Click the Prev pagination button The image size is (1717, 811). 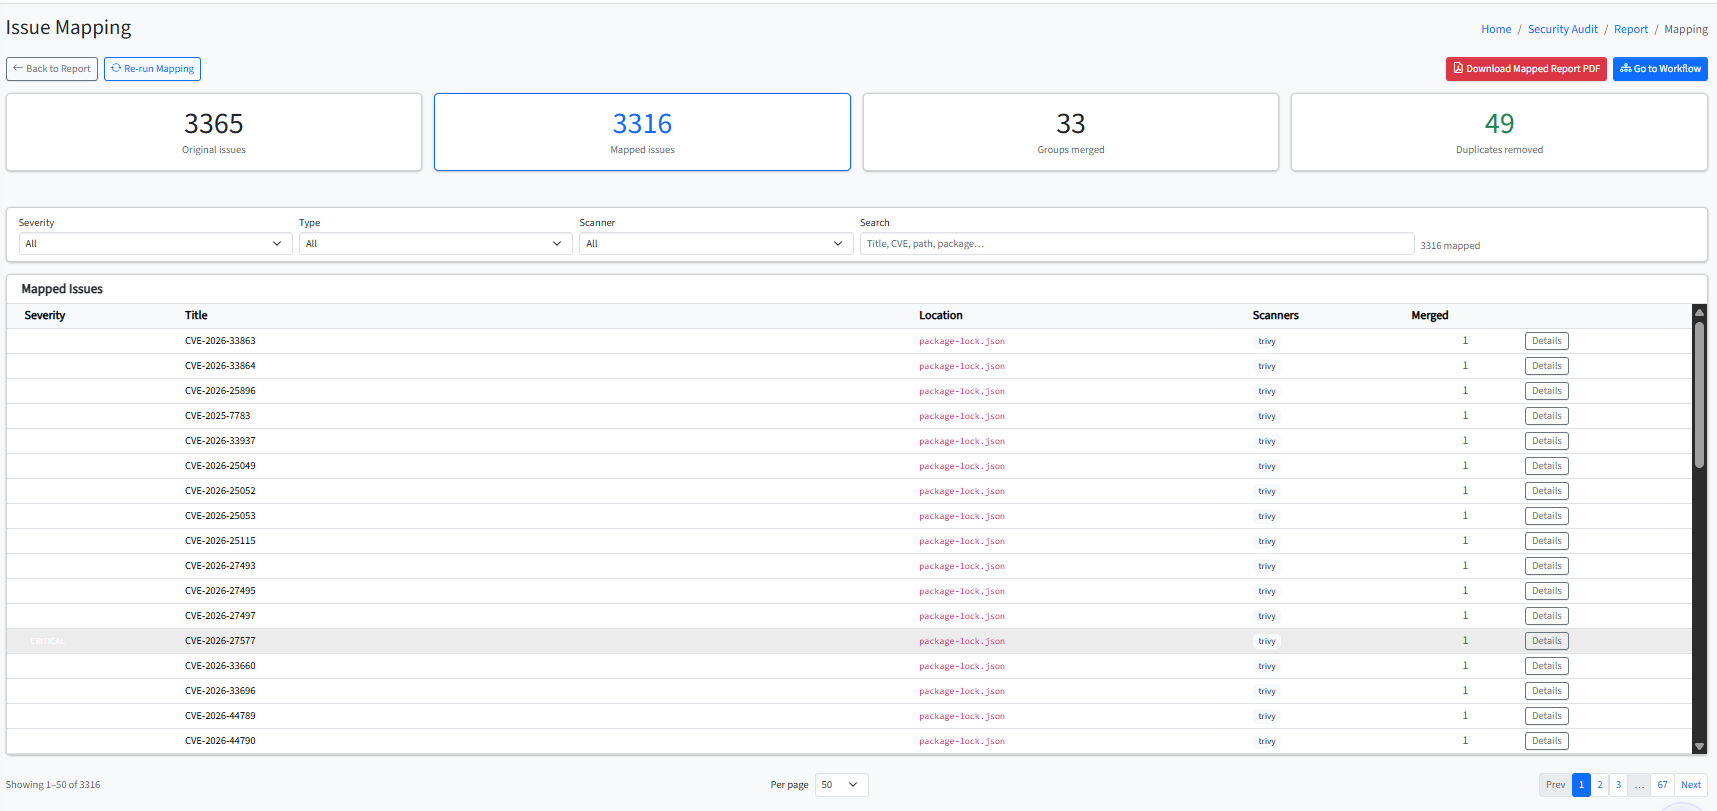pyautogui.click(x=1555, y=785)
